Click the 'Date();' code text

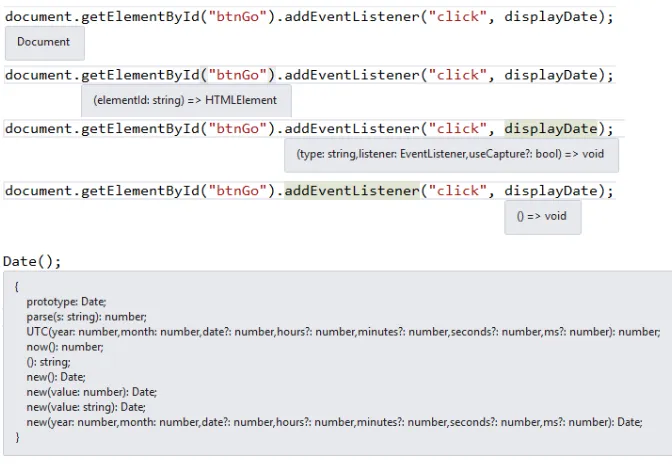point(32,261)
